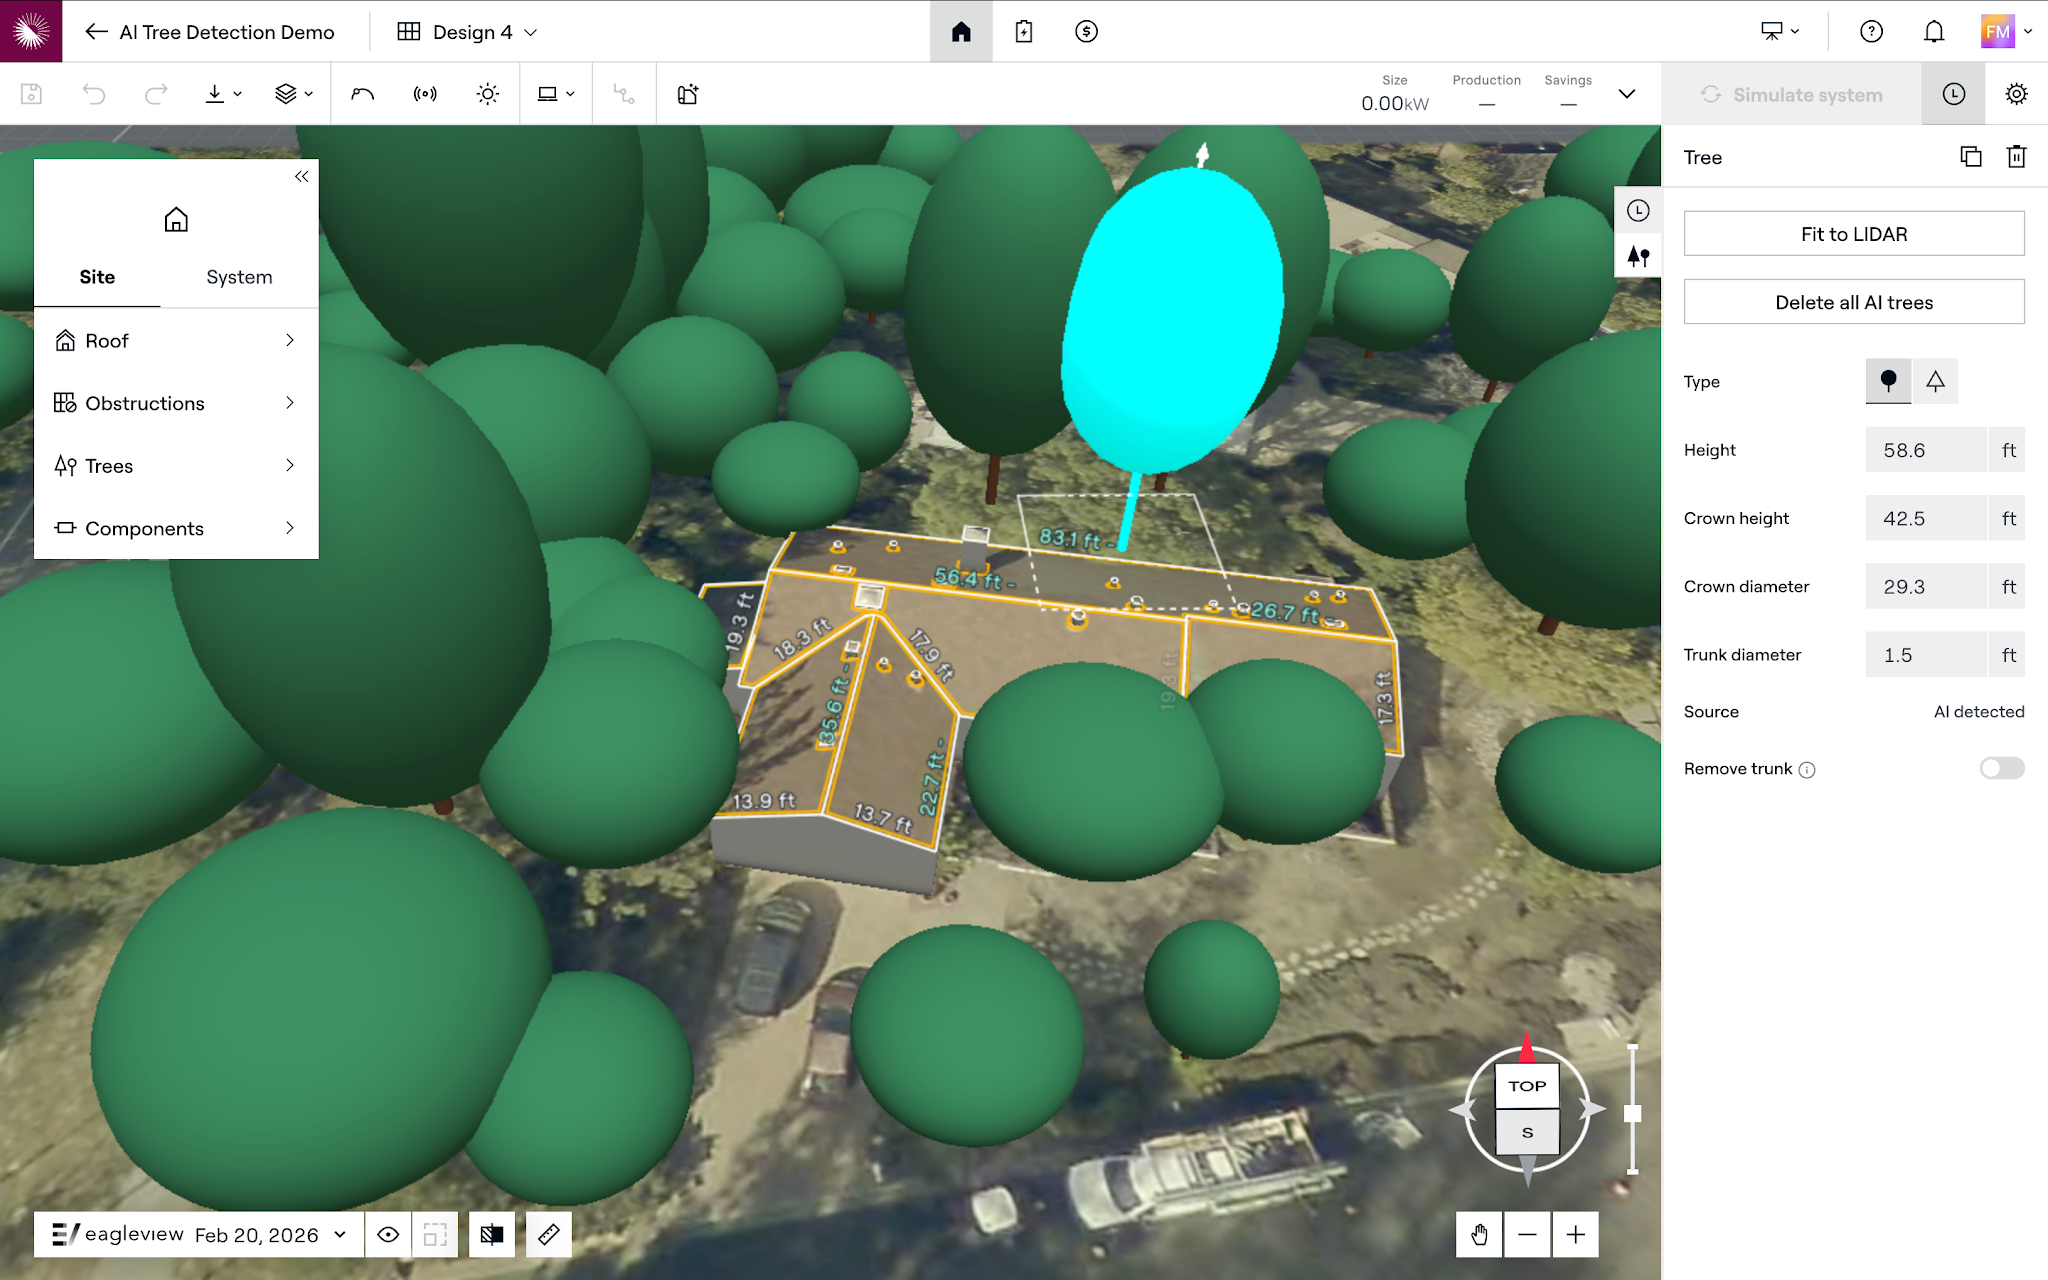Show the Remove trunk info tooltip
This screenshot has width=2048, height=1280.
coord(1807,770)
